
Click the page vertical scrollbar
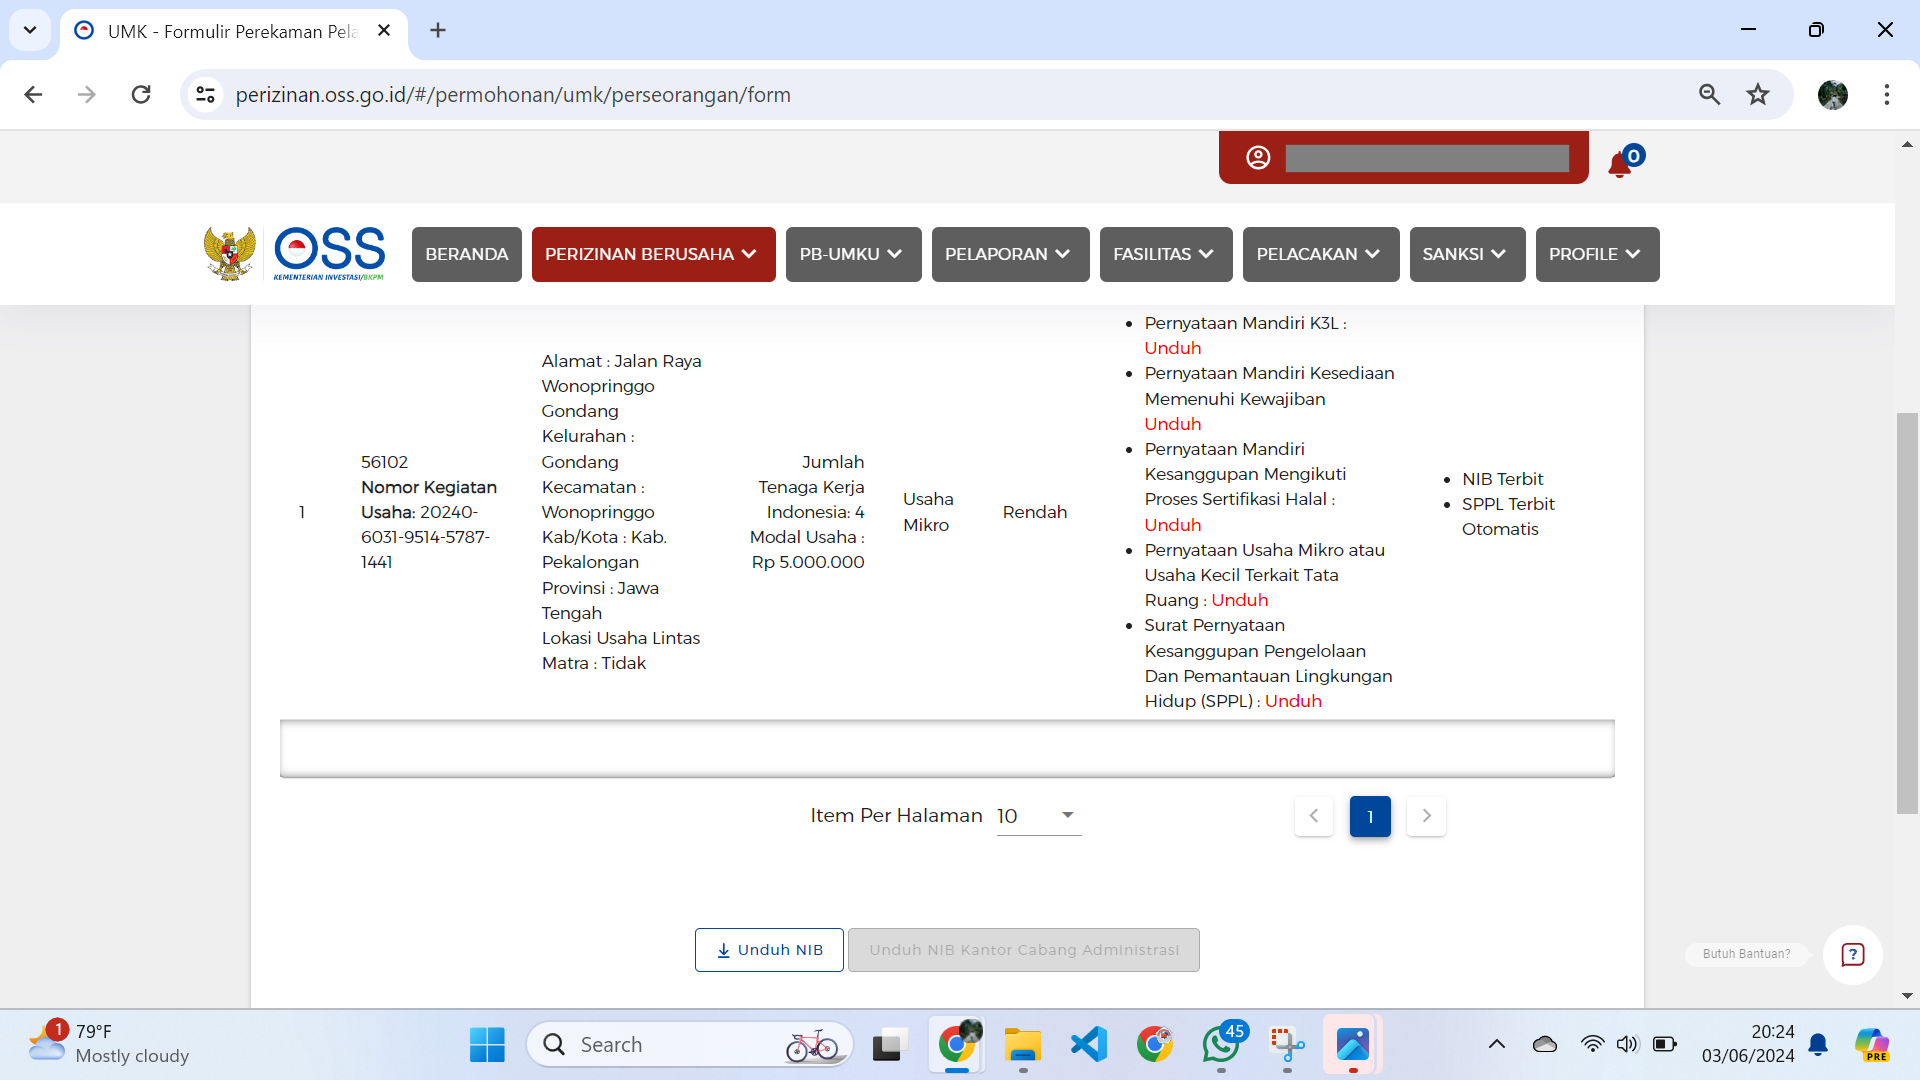tap(1907, 612)
